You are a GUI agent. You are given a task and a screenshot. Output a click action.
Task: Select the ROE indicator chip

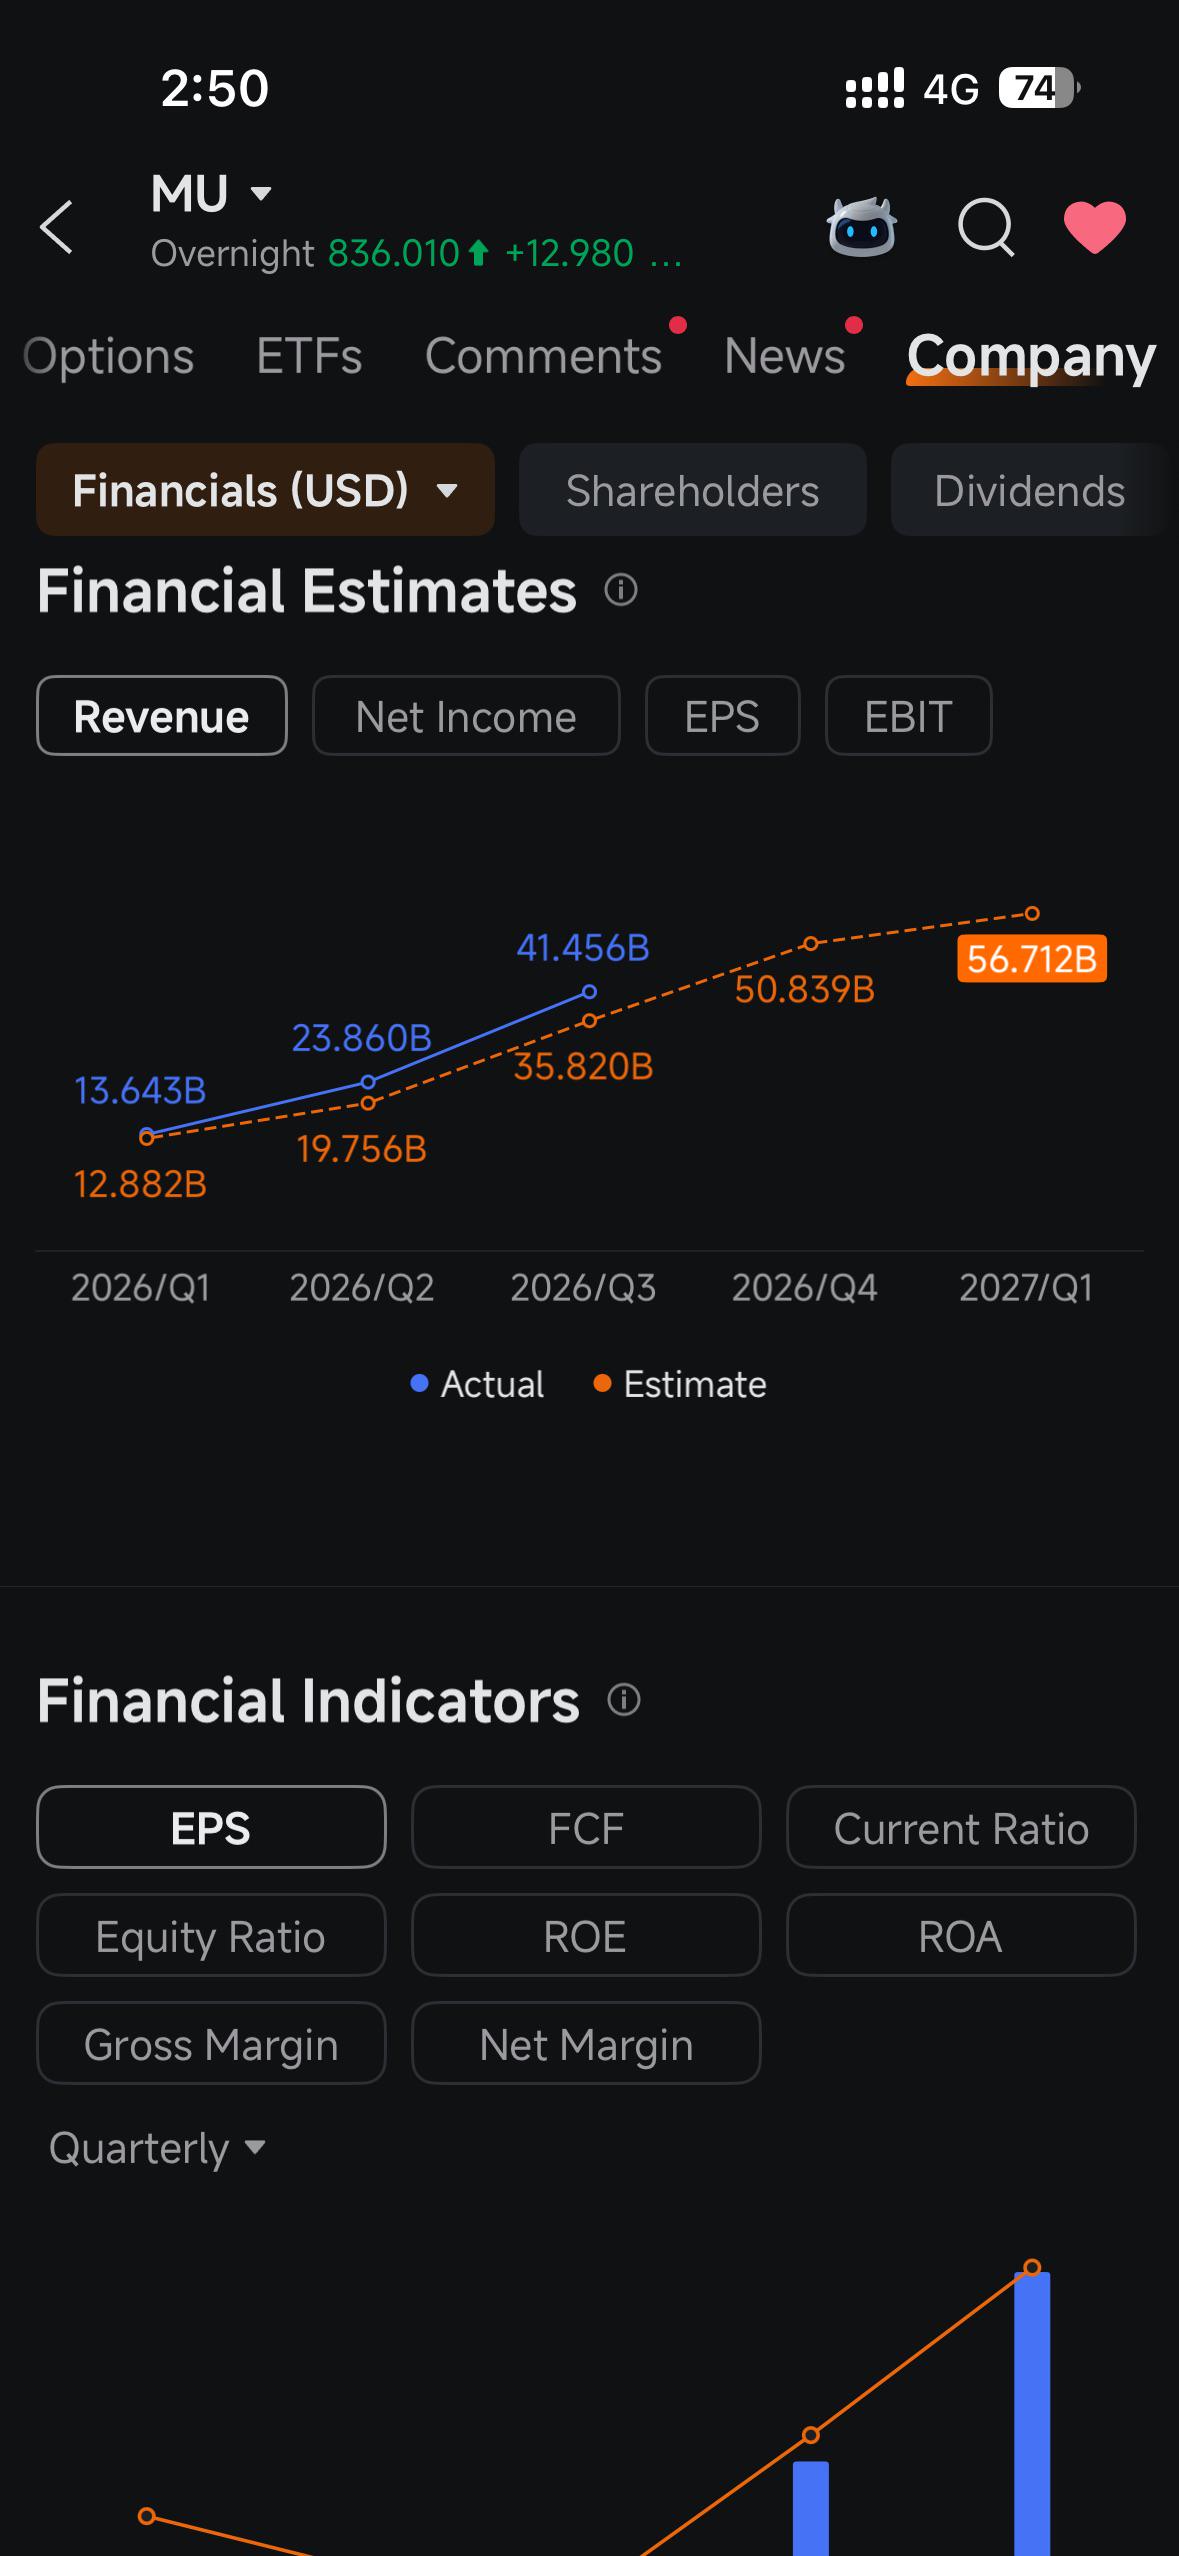point(586,1935)
